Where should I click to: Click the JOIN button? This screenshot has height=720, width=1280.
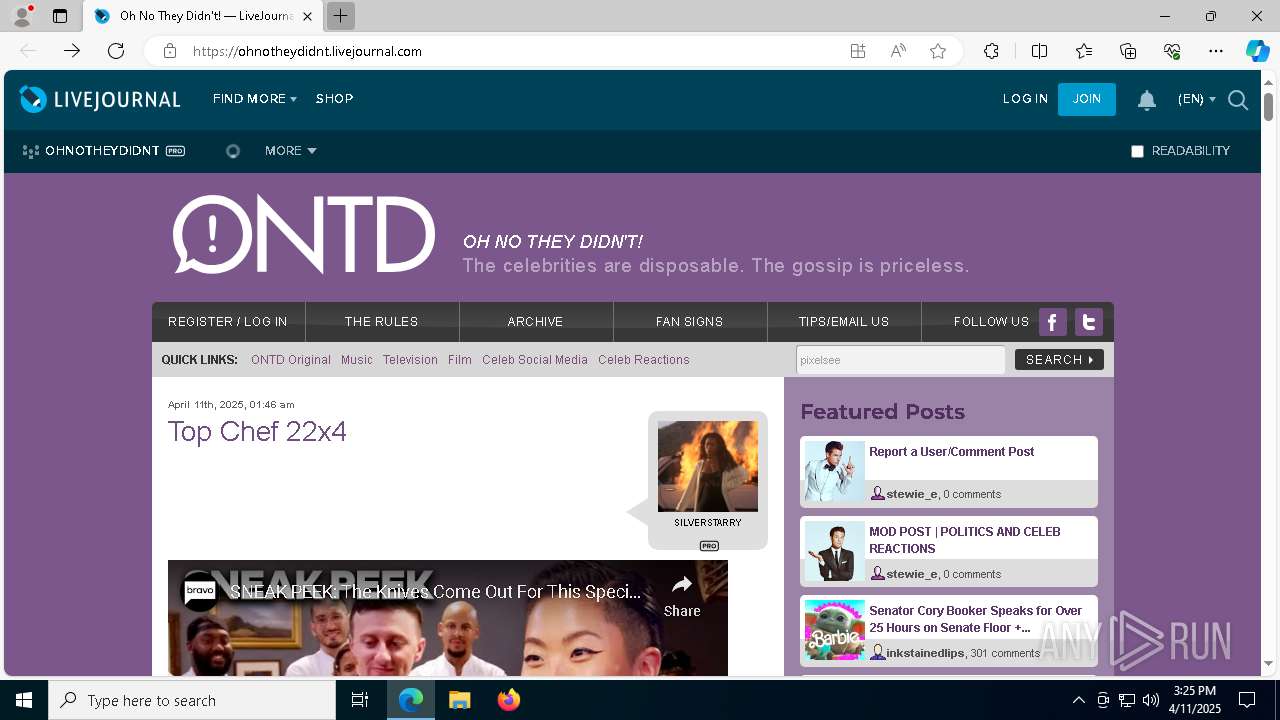1087,99
